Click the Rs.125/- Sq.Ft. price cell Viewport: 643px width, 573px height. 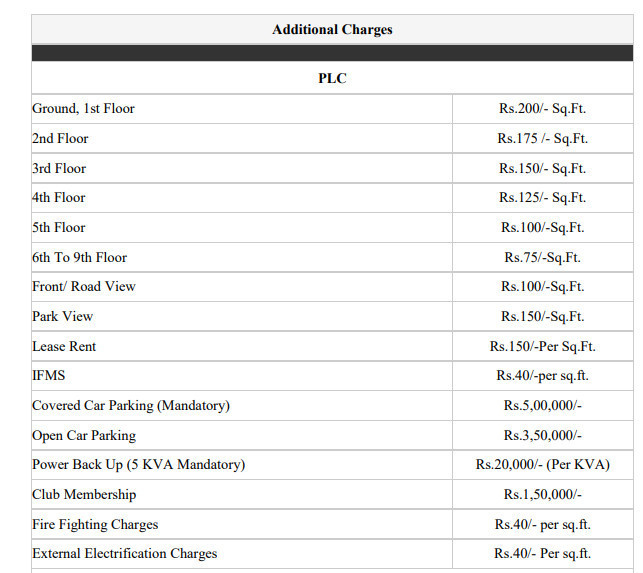(542, 197)
